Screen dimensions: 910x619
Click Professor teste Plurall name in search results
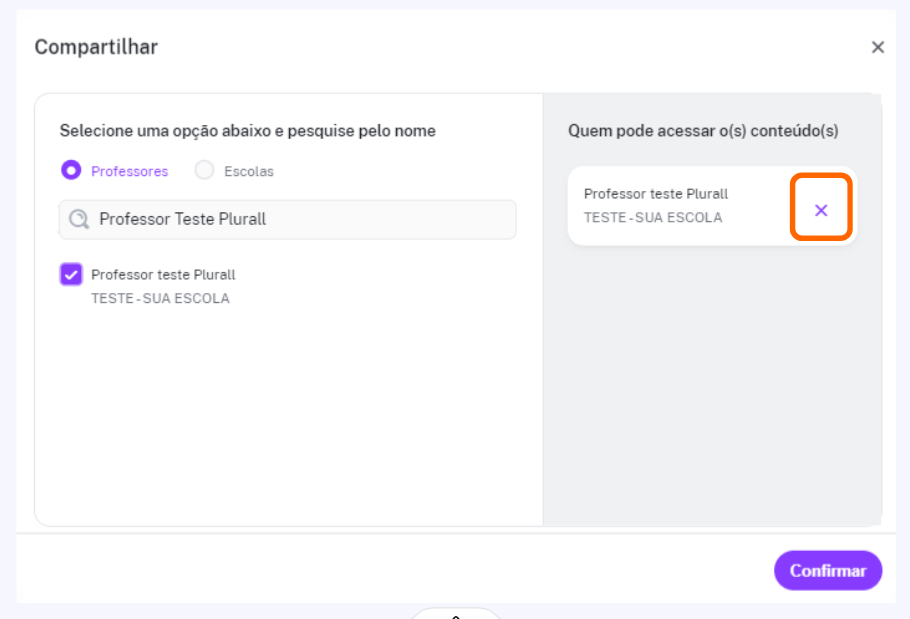163,274
